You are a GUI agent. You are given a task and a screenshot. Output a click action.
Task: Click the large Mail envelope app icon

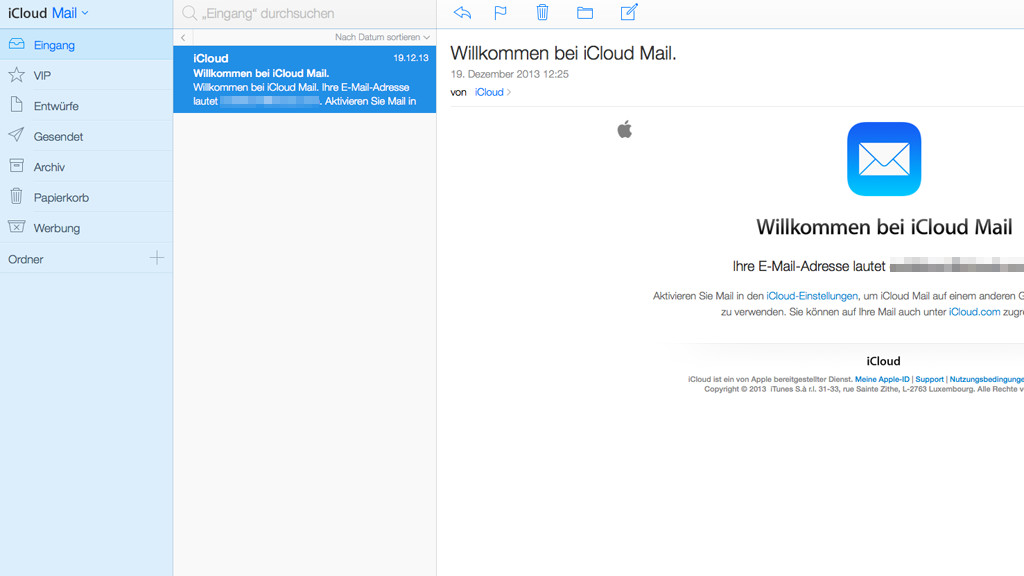pyautogui.click(x=883, y=159)
